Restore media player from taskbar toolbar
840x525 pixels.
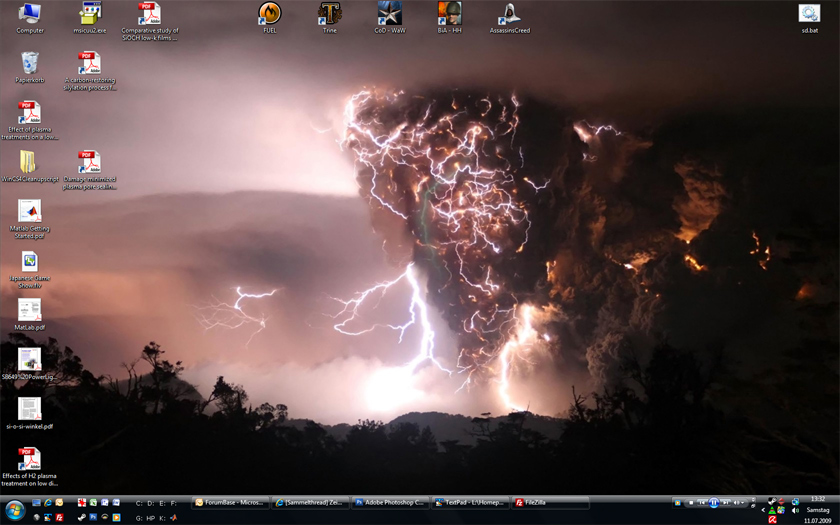point(753,506)
